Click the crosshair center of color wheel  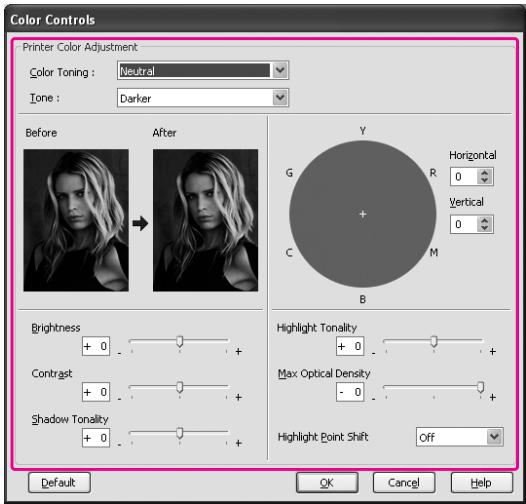[363, 214]
